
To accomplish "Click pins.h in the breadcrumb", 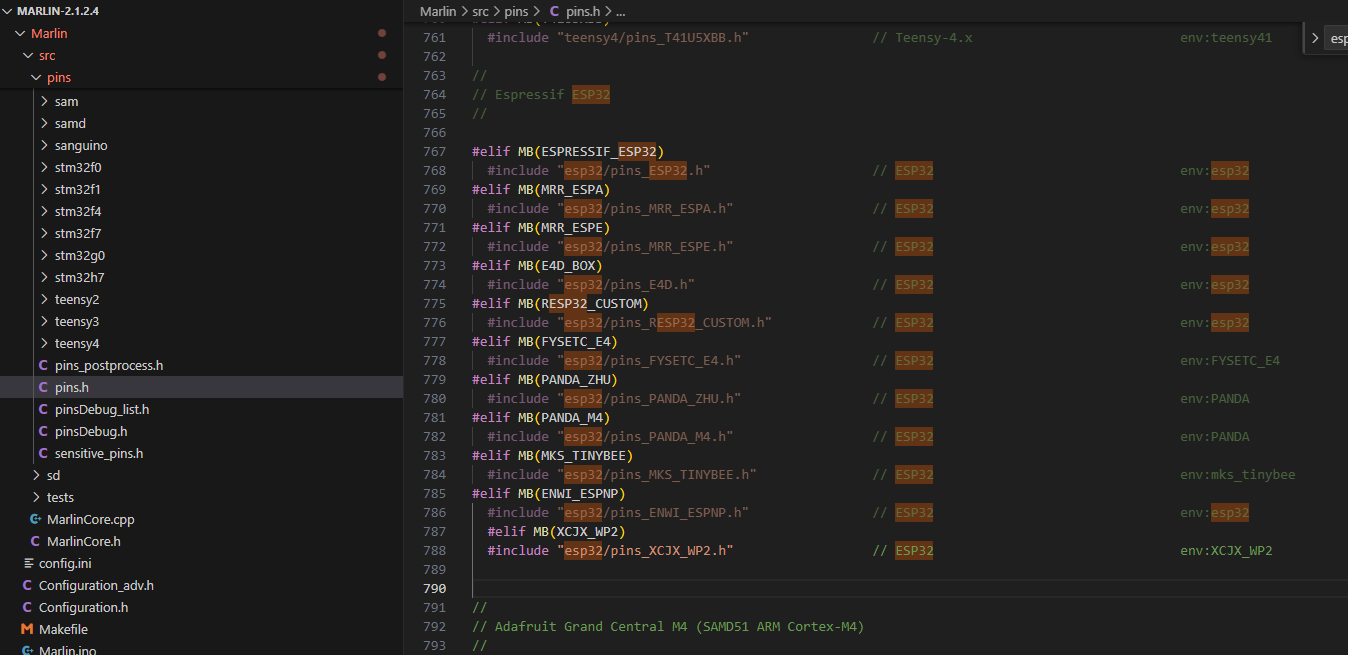I will [x=583, y=11].
